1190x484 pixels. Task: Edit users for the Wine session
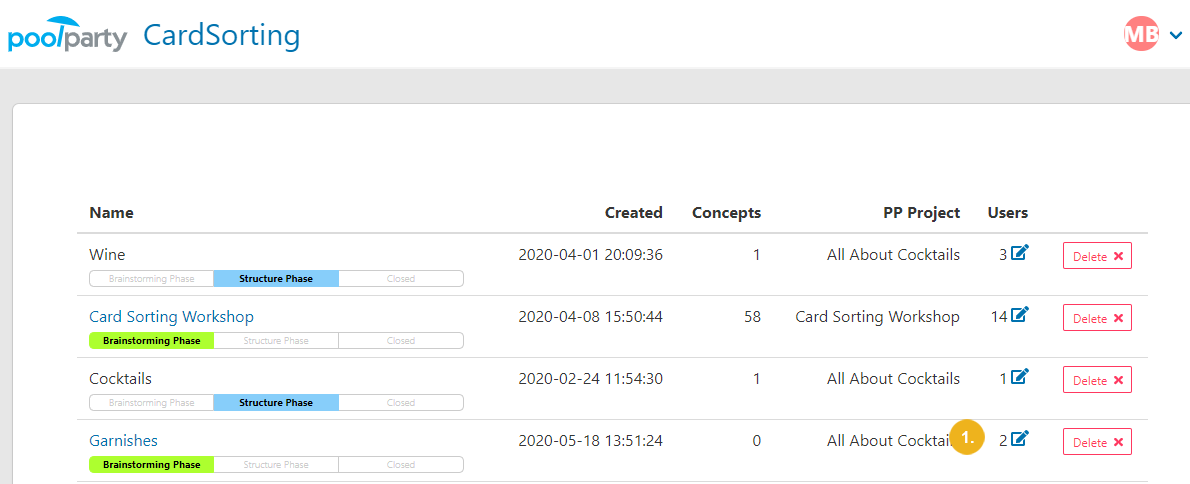coord(1019,253)
